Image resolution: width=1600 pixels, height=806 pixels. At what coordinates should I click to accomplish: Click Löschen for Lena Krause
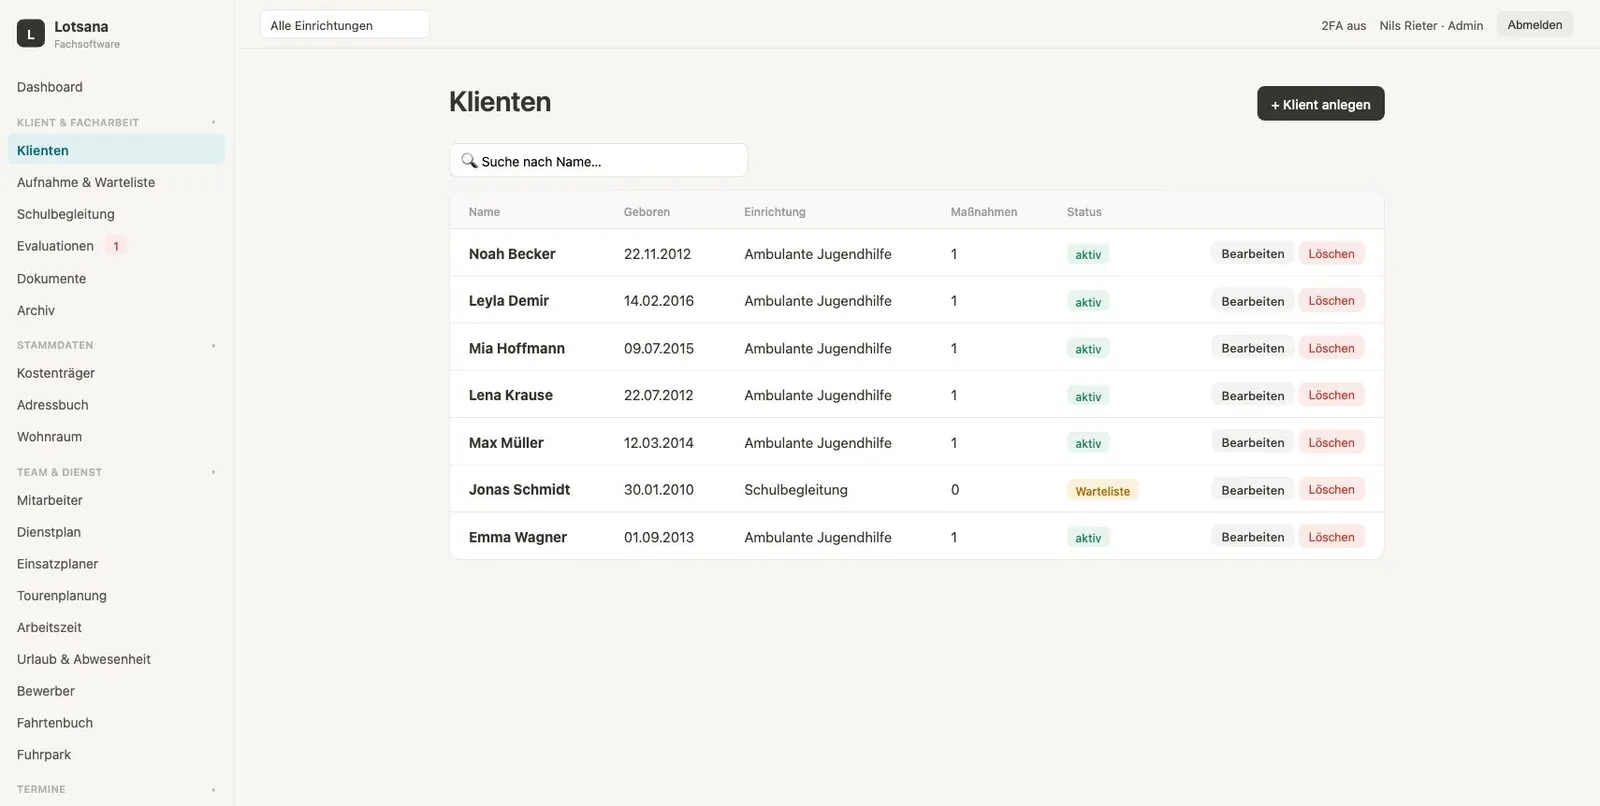pos(1331,395)
